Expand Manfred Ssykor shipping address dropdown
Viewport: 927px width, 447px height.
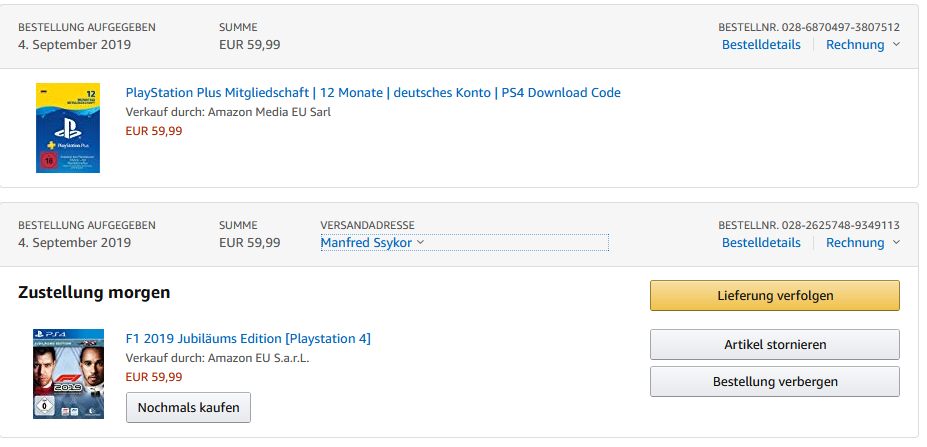pos(372,243)
